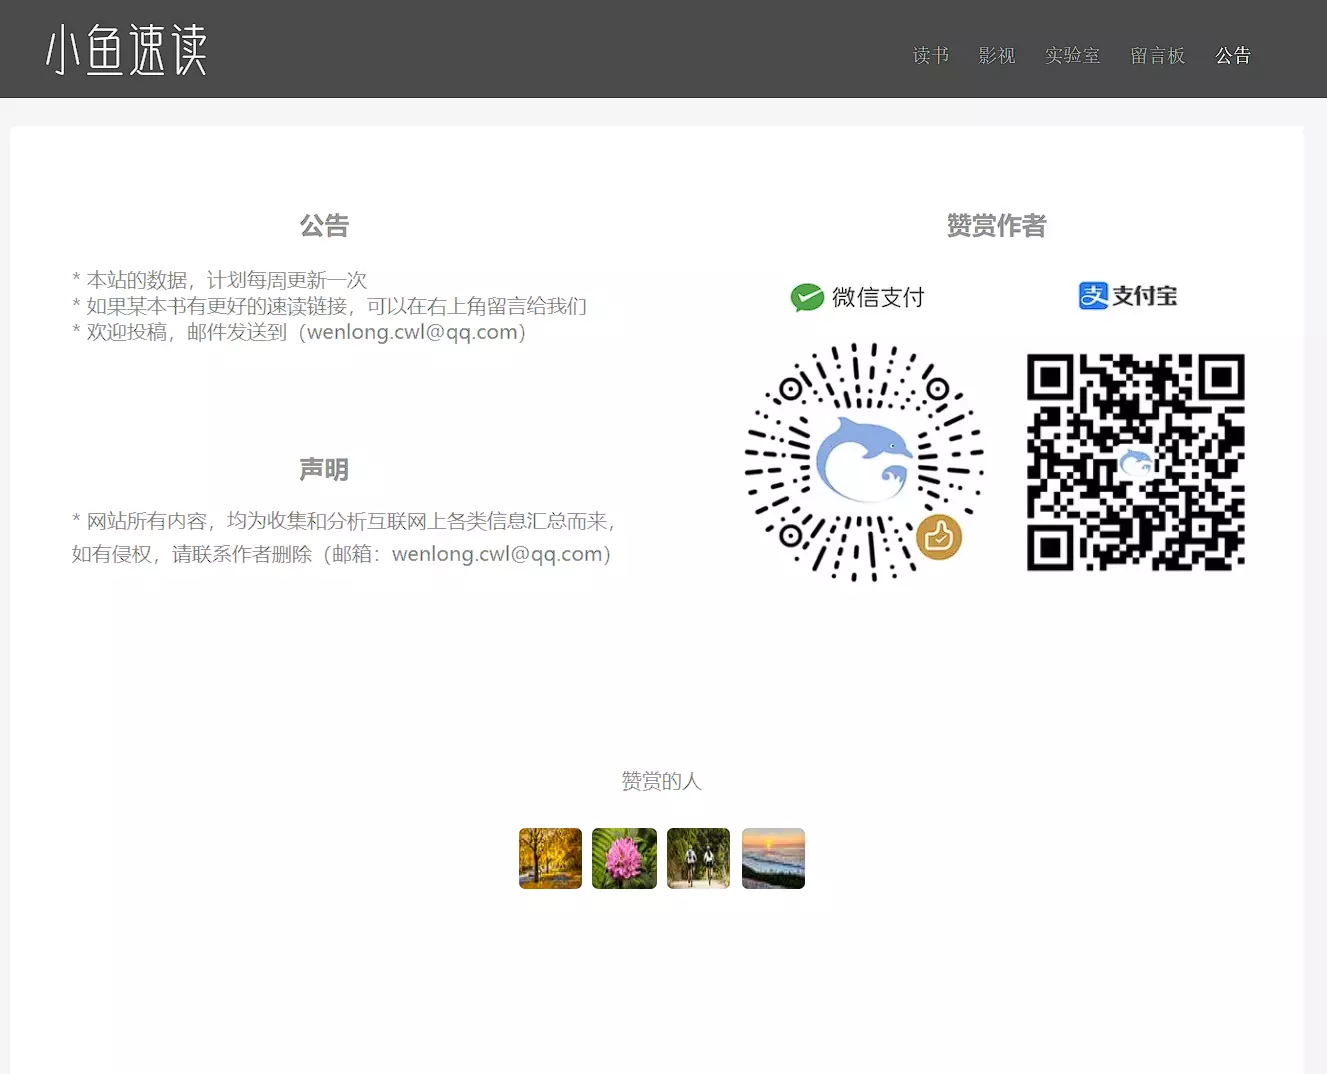Click the small dolphin in Alipay QR center
Image resolution: width=1327 pixels, height=1074 pixels.
coord(1136,462)
